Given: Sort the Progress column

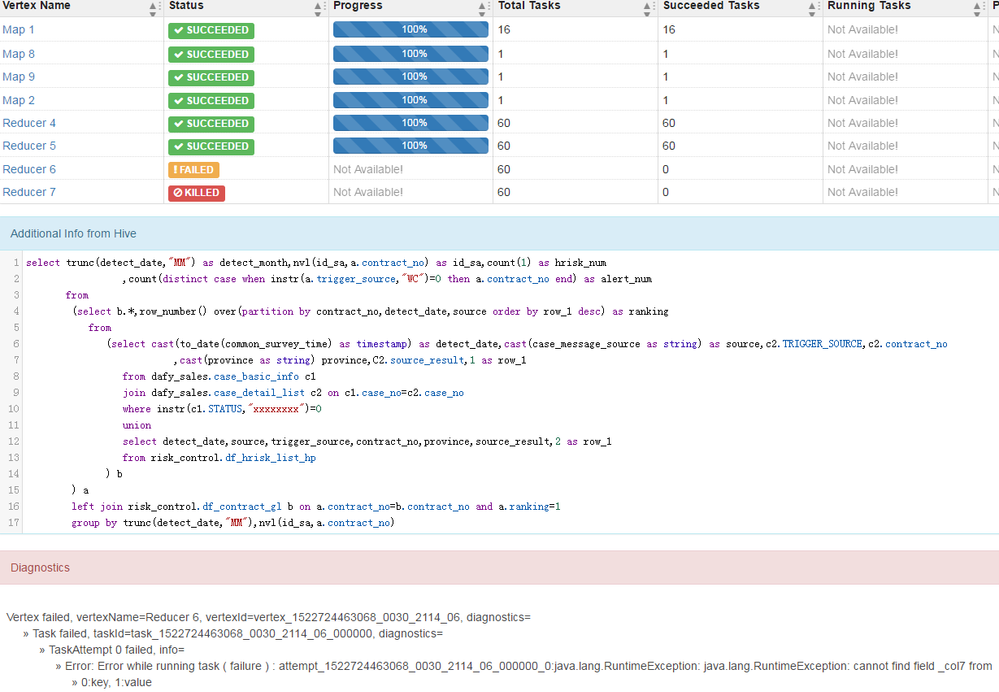Looking at the screenshot, I should click(483, 8).
